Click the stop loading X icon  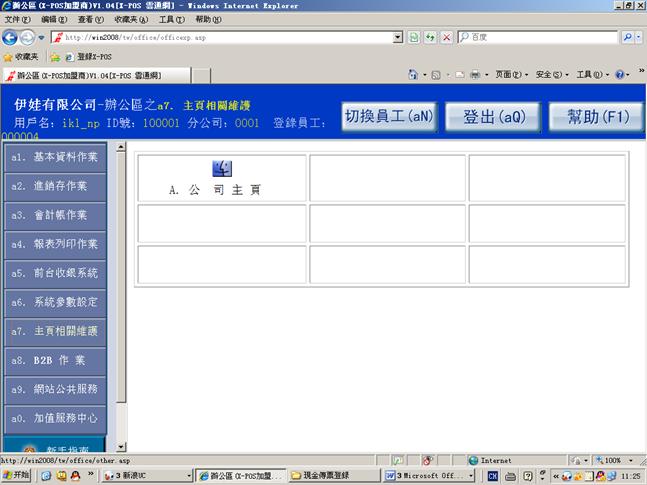[447, 37]
